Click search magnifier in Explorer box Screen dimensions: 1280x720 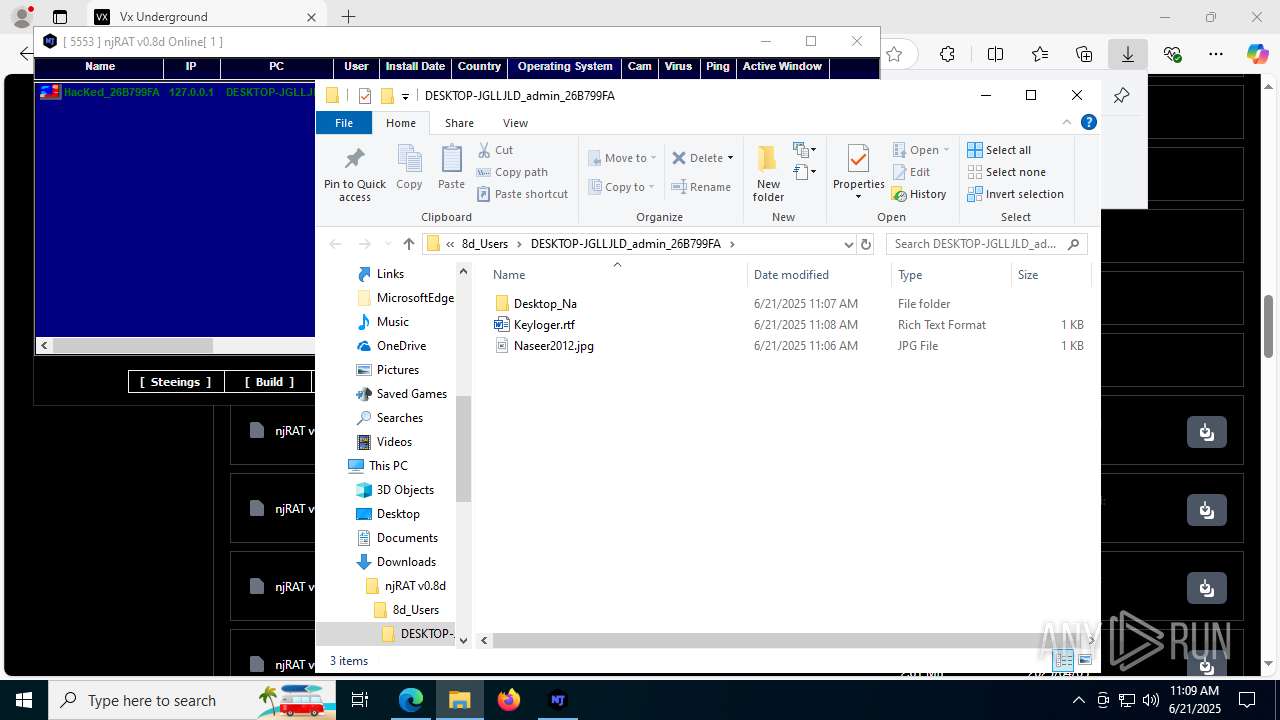1074,244
